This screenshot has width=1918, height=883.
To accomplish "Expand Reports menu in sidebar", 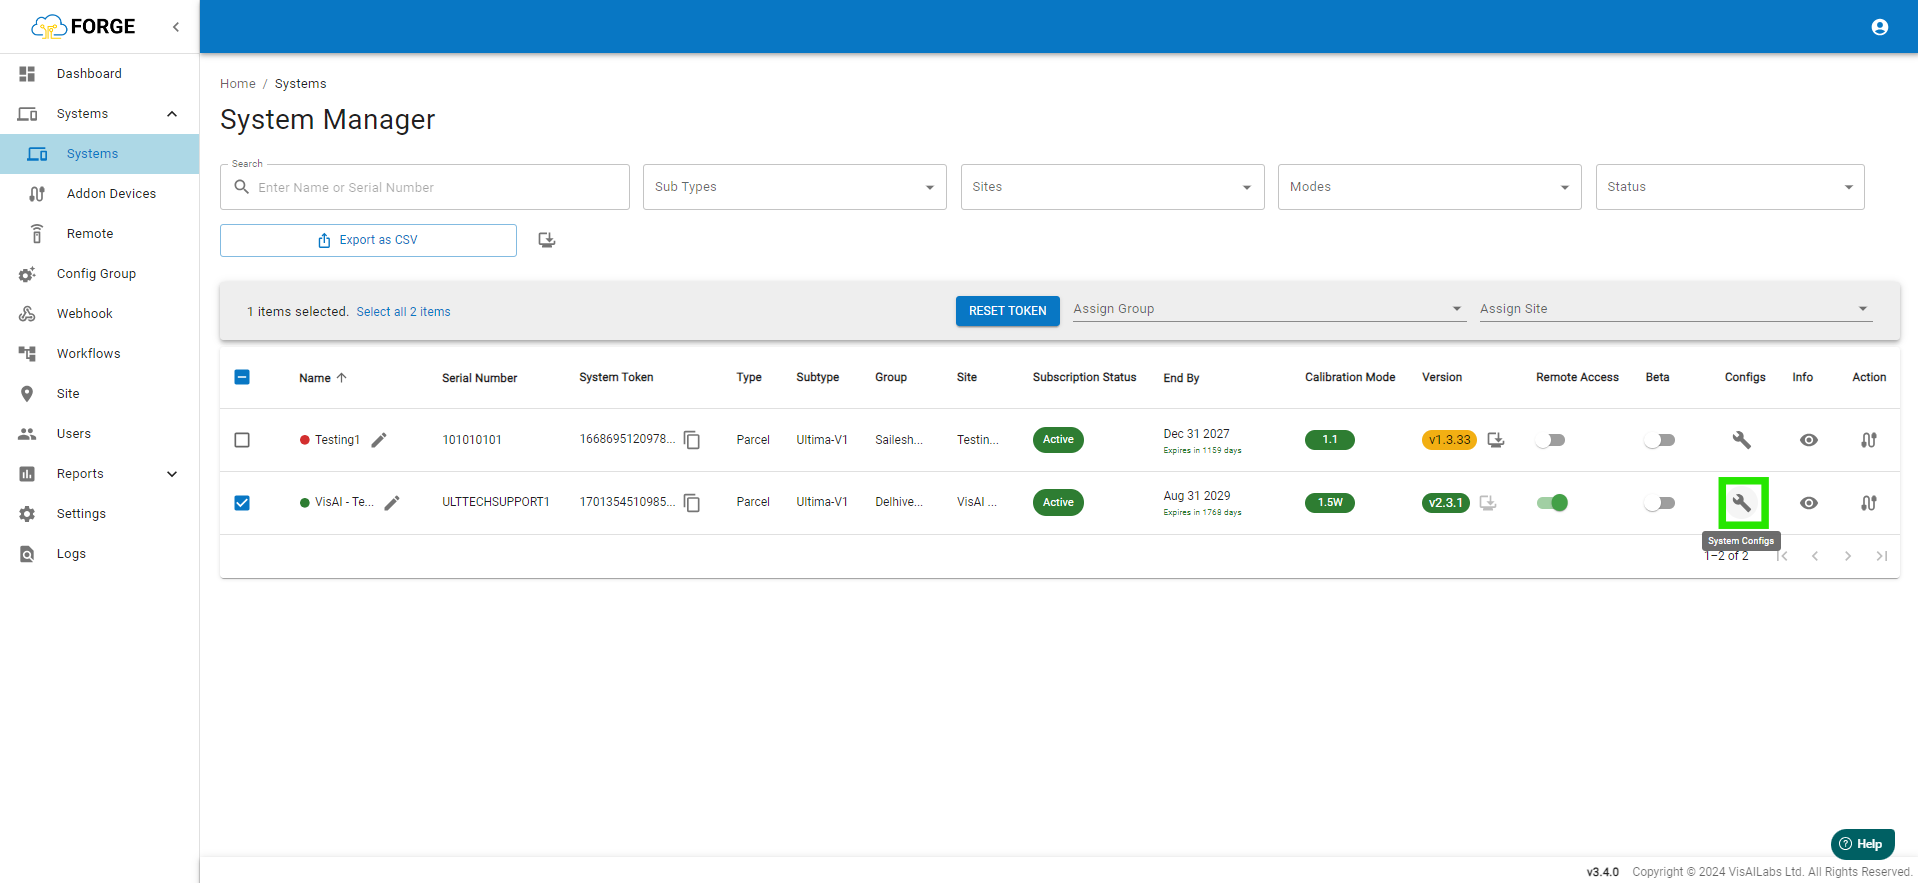I will tap(171, 474).
